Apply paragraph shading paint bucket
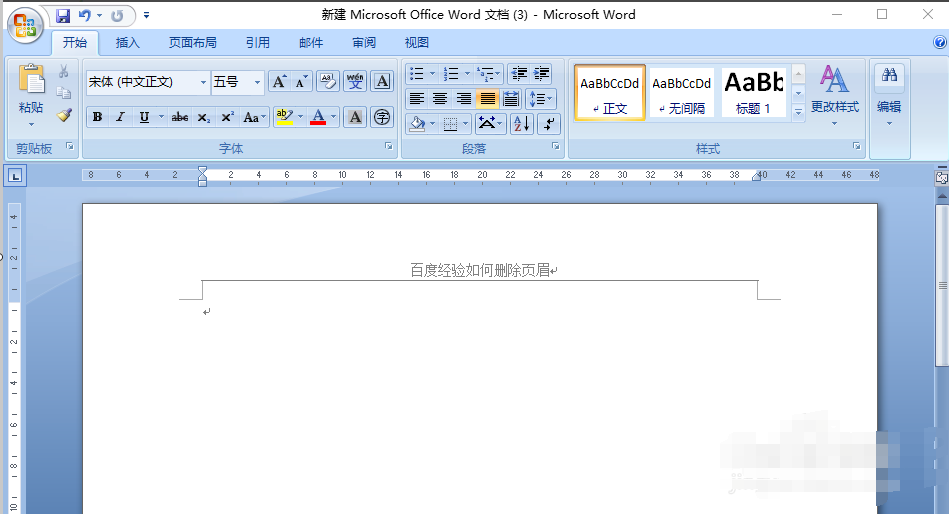949x514 pixels. [418, 124]
